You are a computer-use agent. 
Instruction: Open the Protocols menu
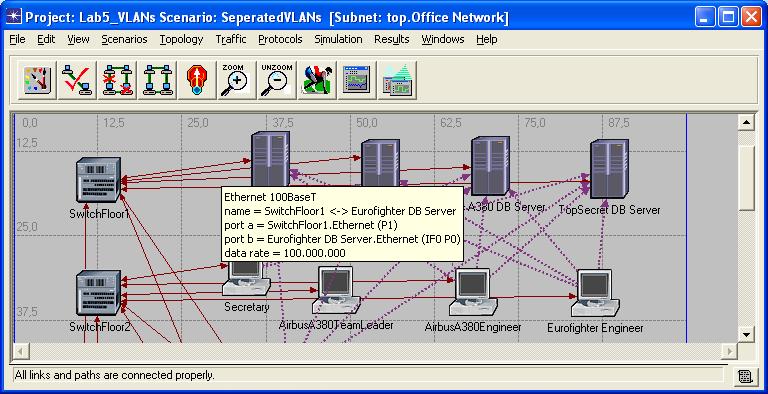click(x=280, y=39)
